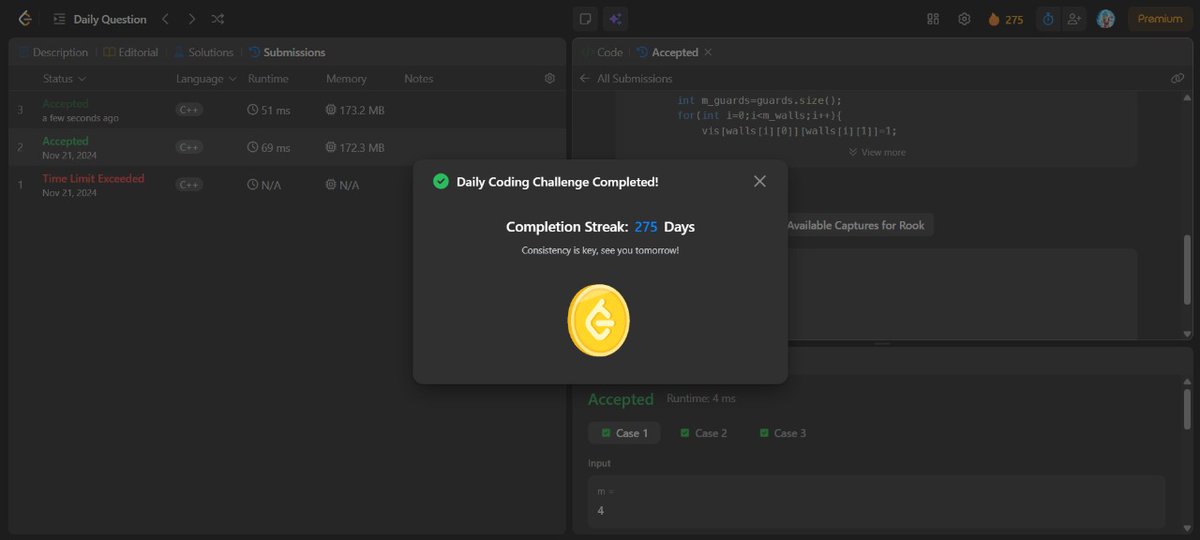1200x540 pixels.
Task: Open the notes icon in top bar
Action: [x=586, y=19]
